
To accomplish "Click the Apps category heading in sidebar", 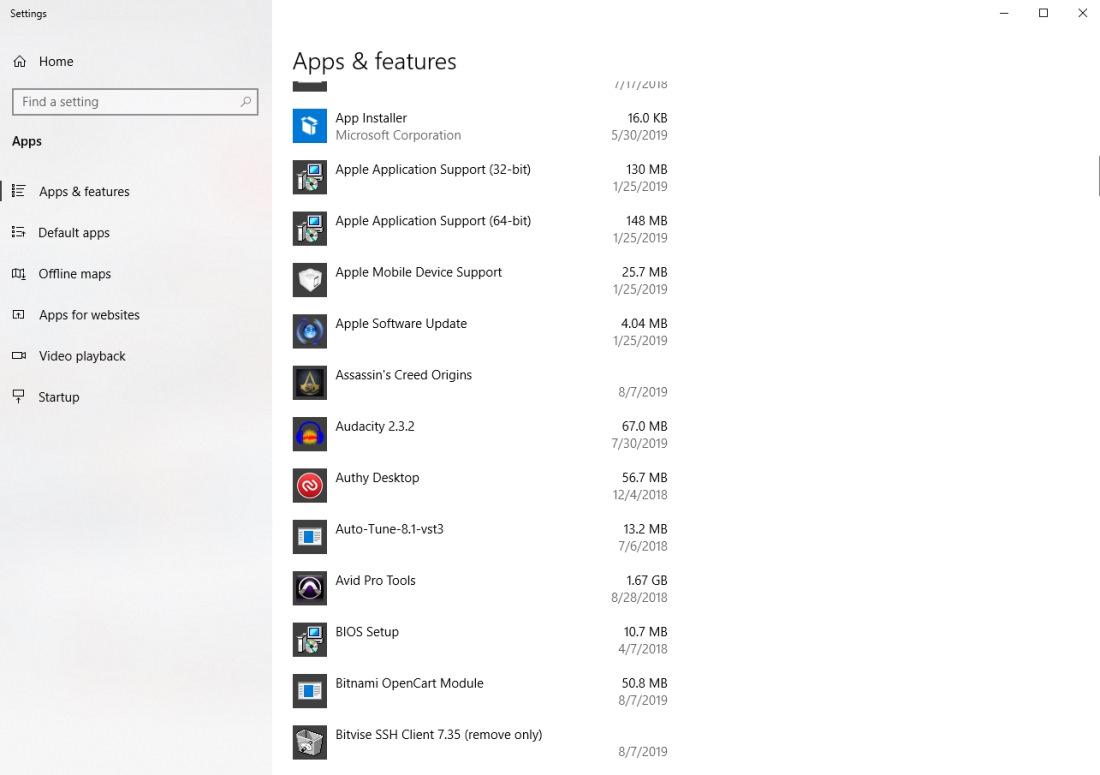I will (27, 142).
